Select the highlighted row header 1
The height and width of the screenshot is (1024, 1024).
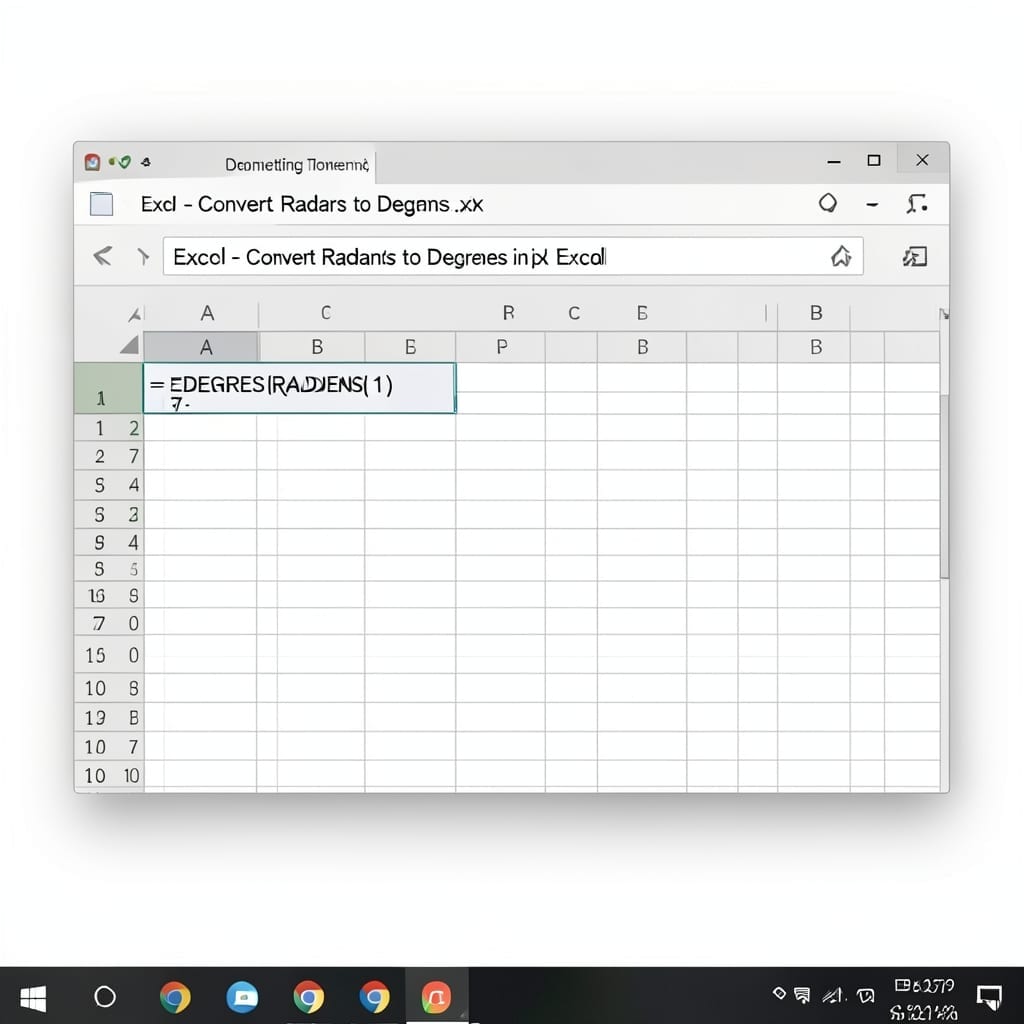[x=109, y=388]
